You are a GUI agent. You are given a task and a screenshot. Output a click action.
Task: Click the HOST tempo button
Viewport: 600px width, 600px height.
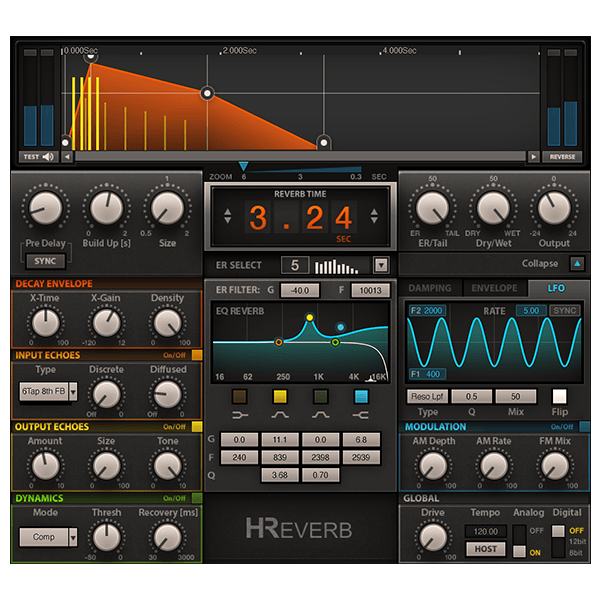click(x=486, y=549)
